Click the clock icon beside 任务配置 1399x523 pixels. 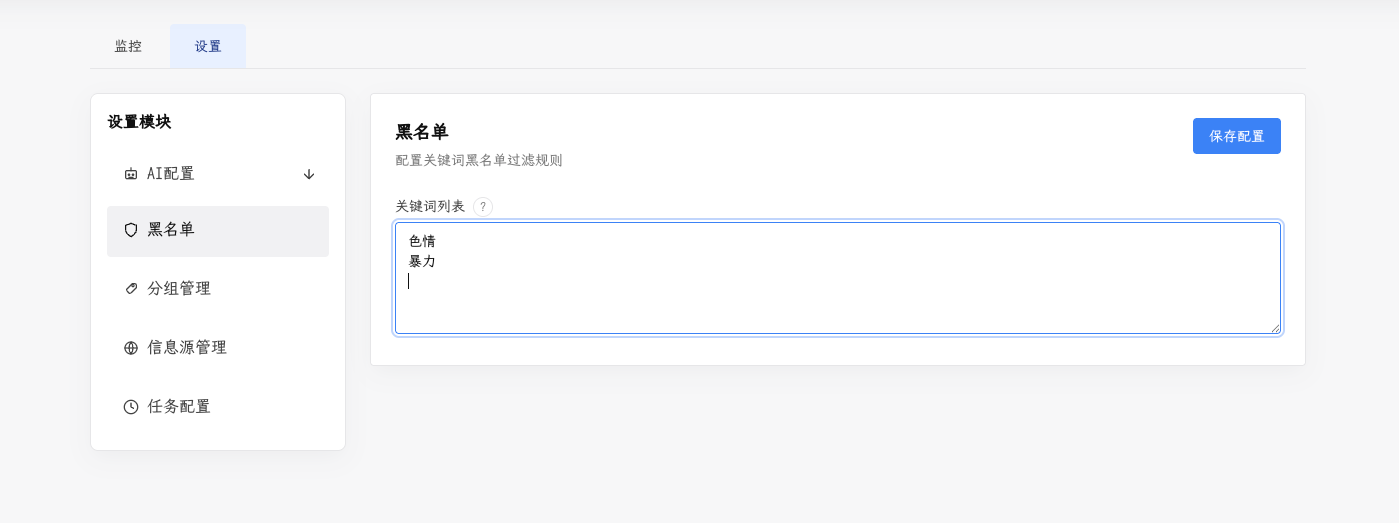click(131, 407)
